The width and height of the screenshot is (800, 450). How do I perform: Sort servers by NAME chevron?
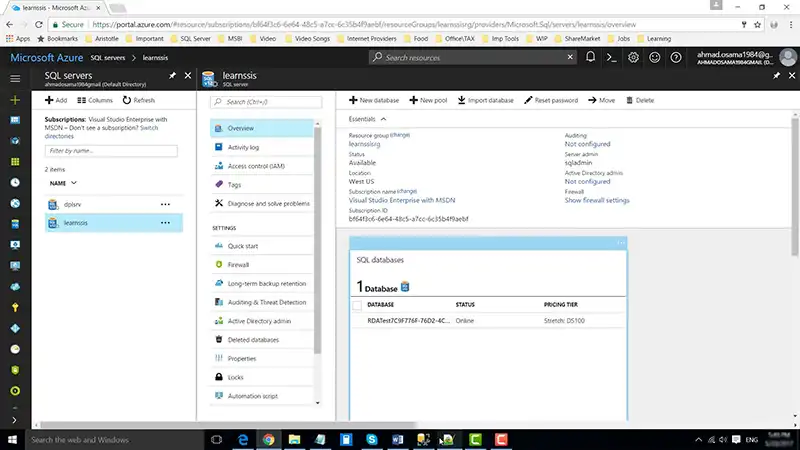coord(73,183)
